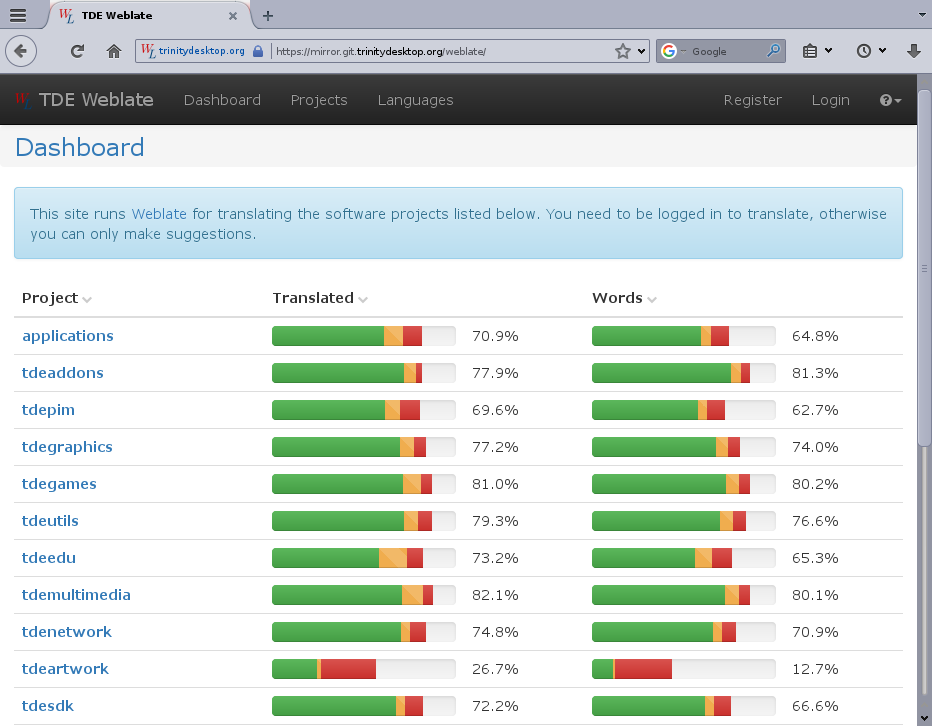Show downloads with the arrow icon
Image resolution: width=932 pixels, height=726 pixels.
click(x=914, y=51)
